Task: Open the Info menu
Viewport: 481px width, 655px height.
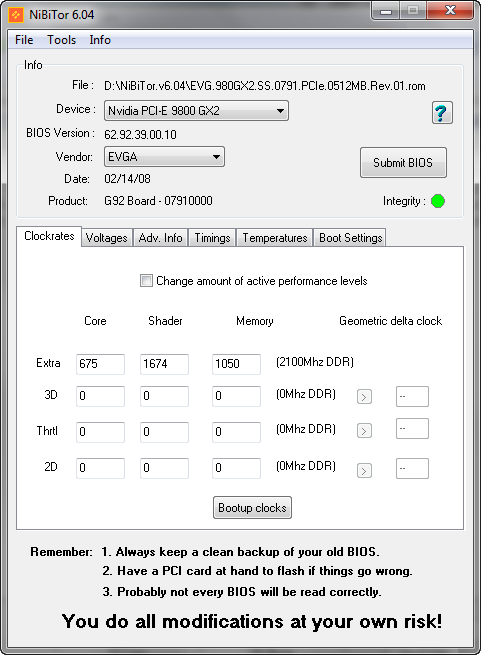Action: click(x=100, y=40)
